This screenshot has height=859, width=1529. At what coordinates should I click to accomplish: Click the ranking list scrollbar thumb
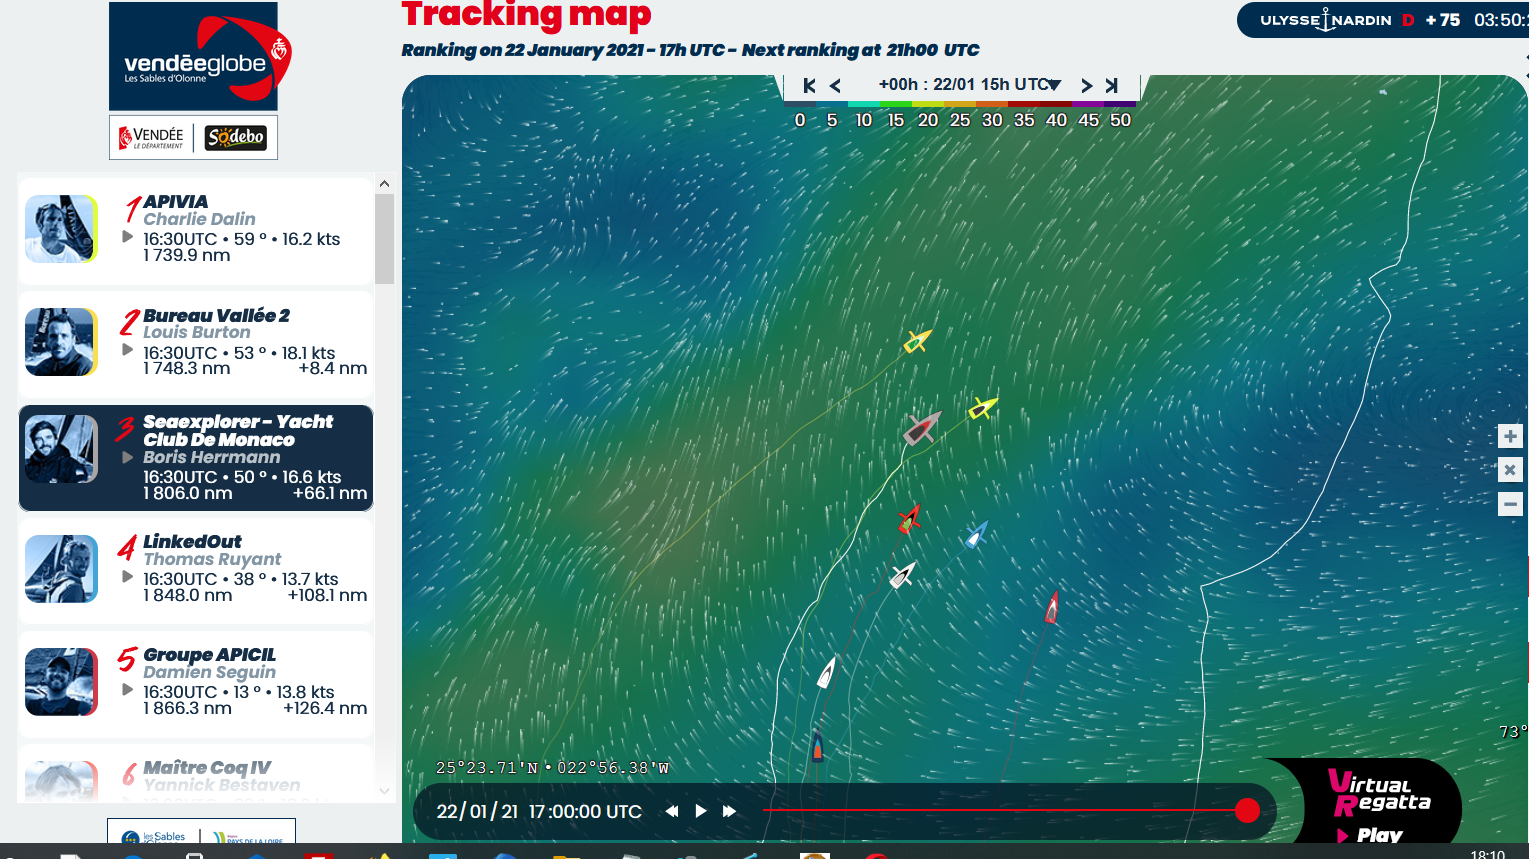point(384,239)
